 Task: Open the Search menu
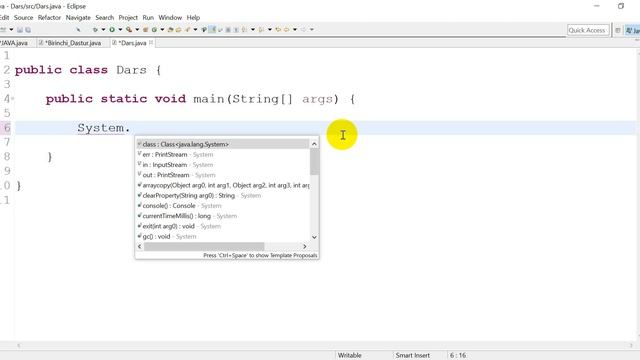(x=104, y=18)
